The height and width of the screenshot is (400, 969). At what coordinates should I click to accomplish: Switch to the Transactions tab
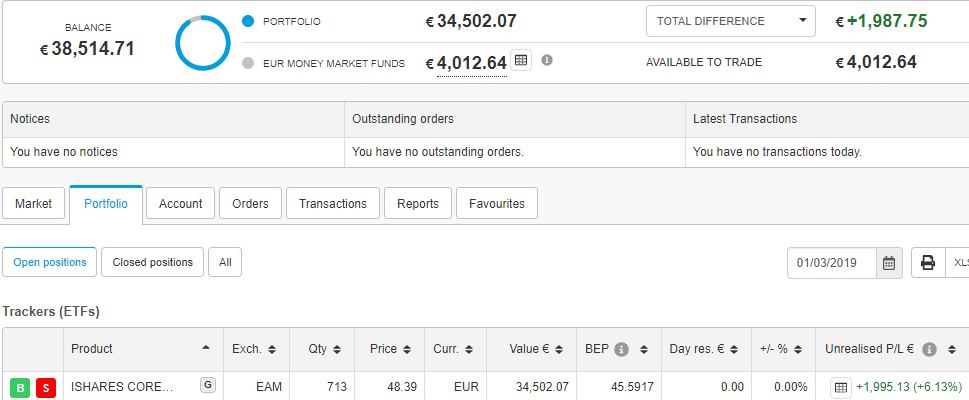pyautogui.click(x=332, y=203)
